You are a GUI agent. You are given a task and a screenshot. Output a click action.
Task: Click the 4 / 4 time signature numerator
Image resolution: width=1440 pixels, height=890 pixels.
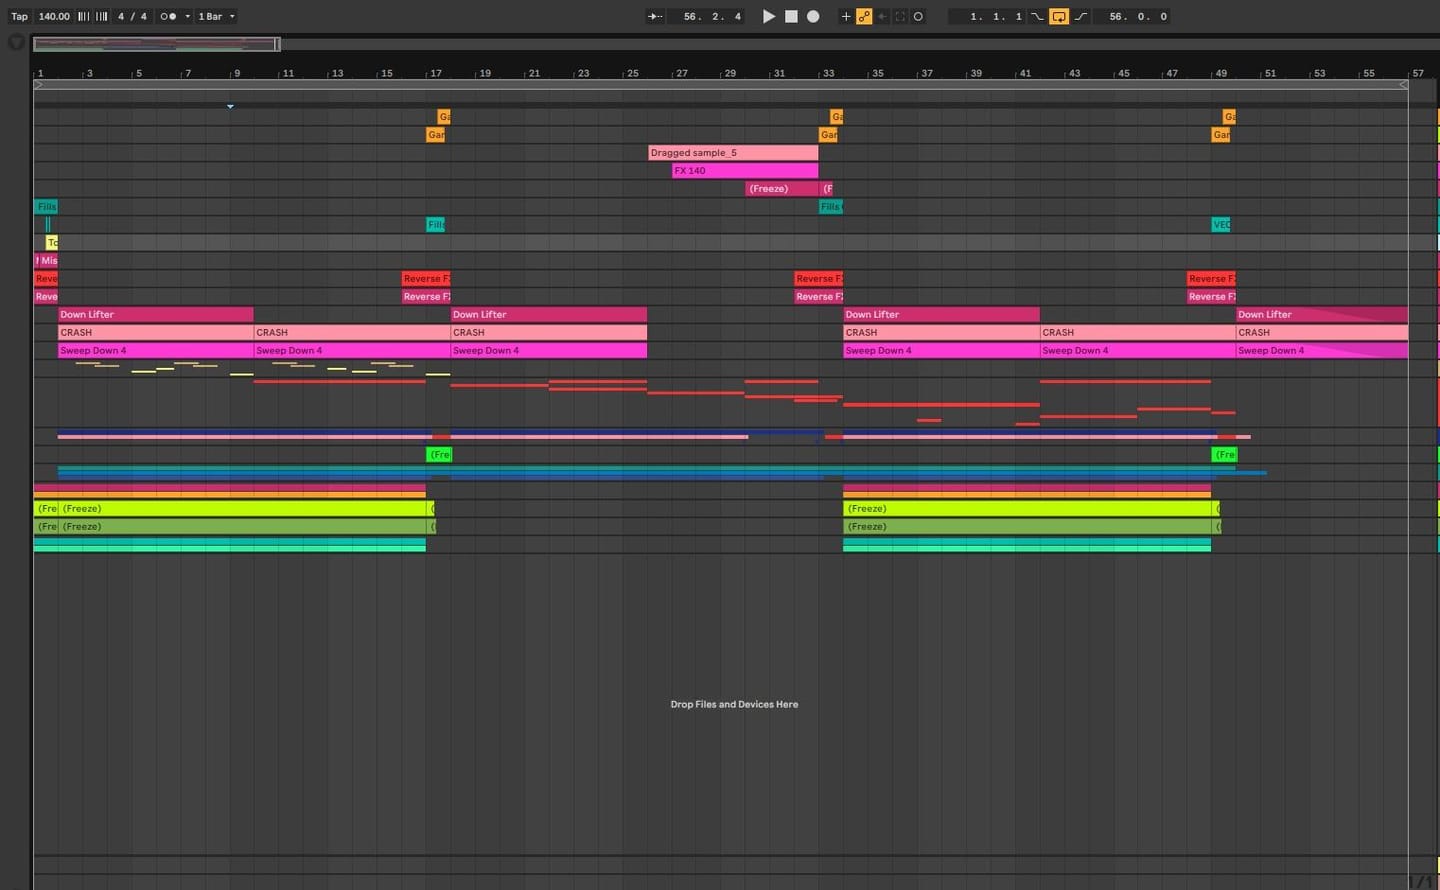[x=121, y=16]
